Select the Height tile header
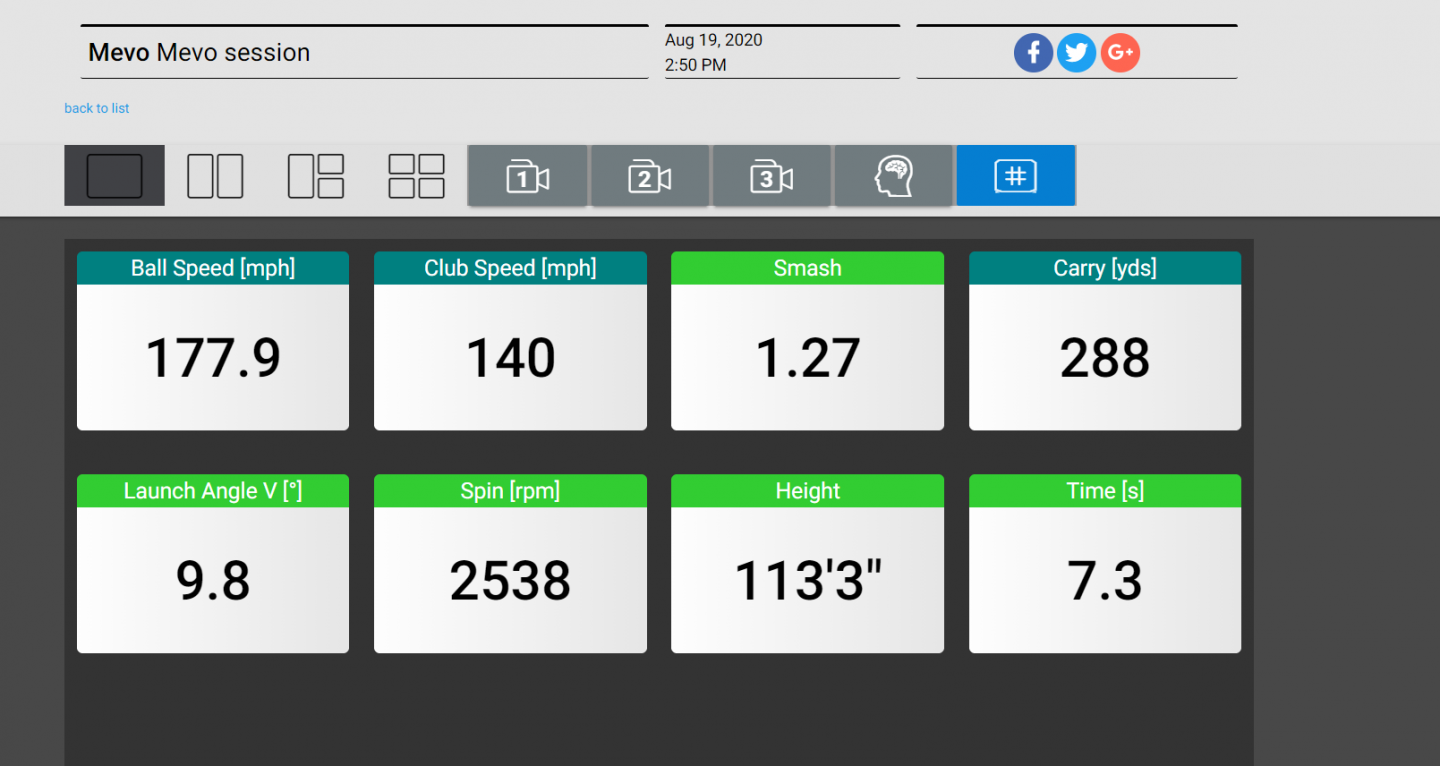This screenshot has width=1440, height=766. (807, 491)
